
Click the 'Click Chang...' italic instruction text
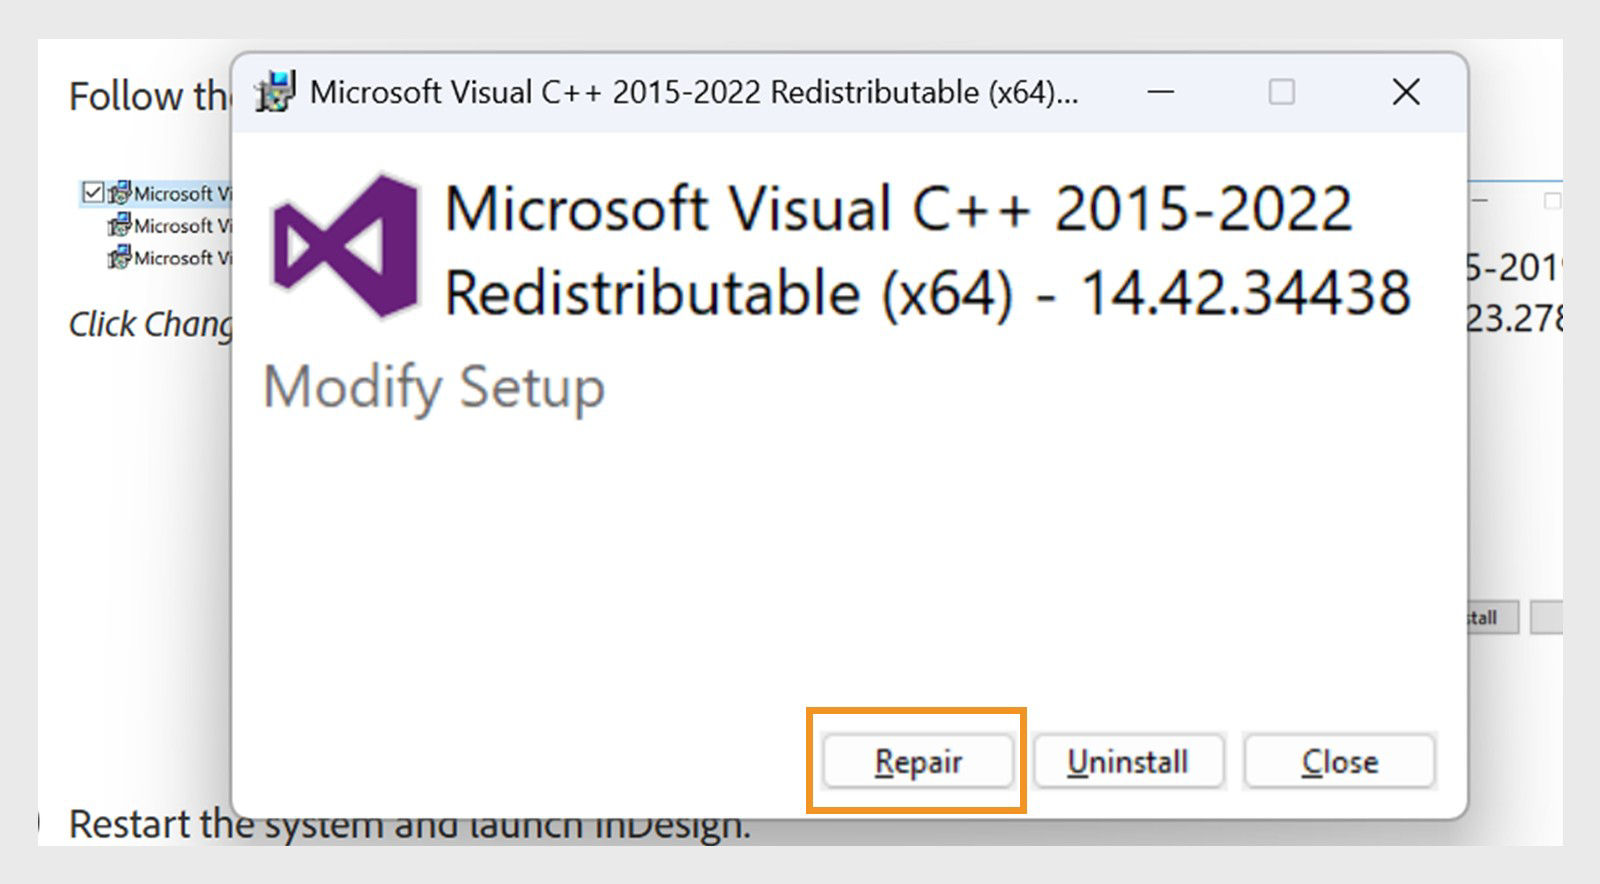pyautogui.click(x=150, y=324)
